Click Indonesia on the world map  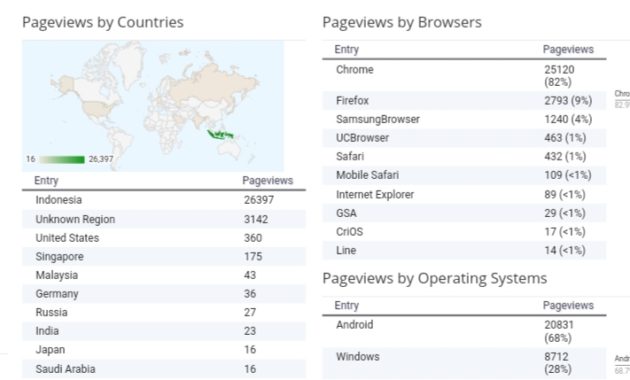220,135
